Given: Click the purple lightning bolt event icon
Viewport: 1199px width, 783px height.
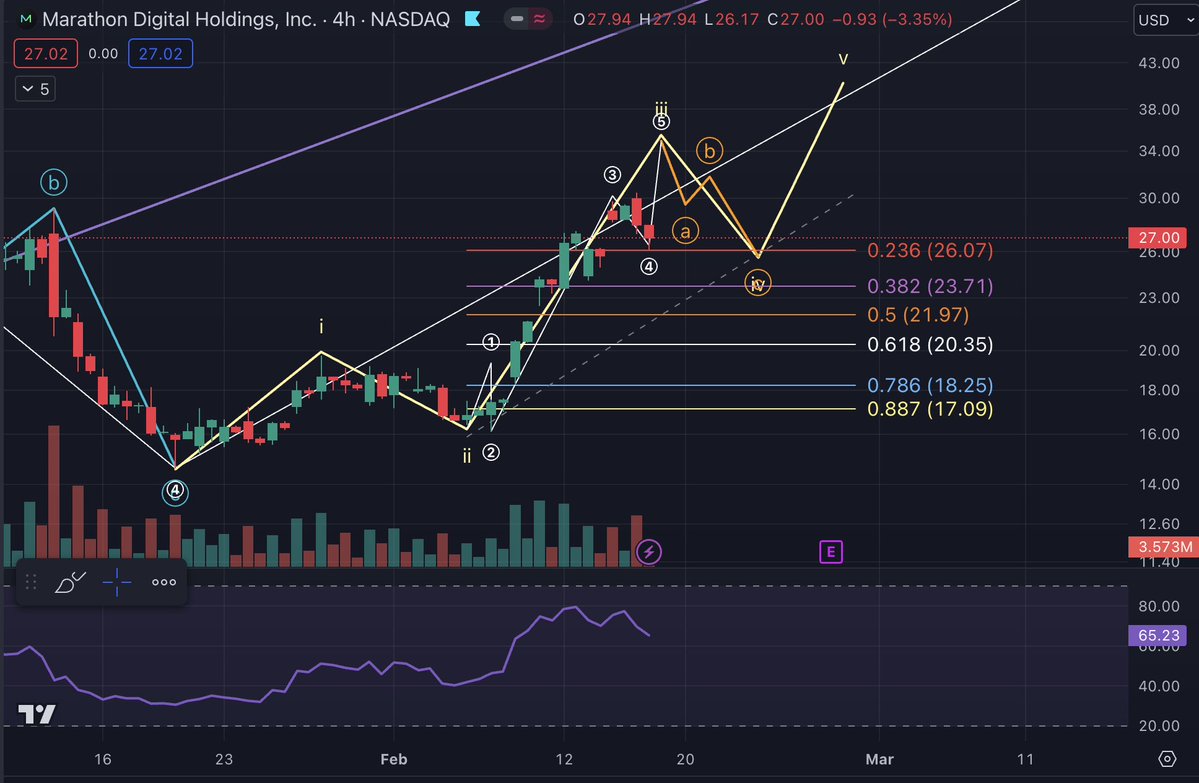Looking at the screenshot, I should (648, 551).
